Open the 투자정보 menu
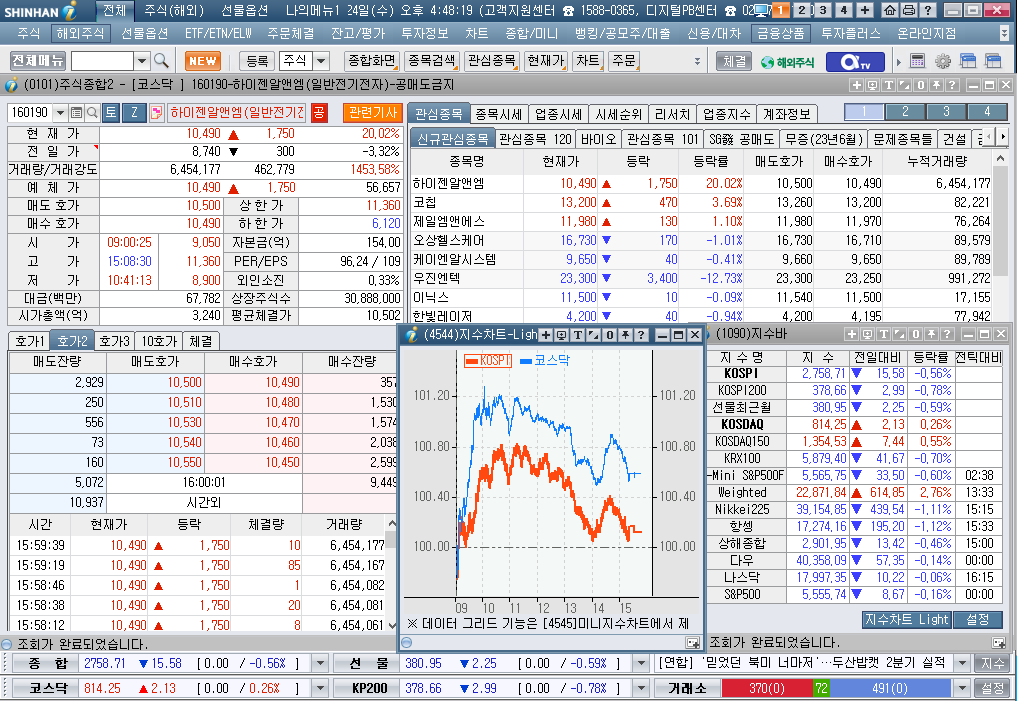The height and width of the screenshot is (701, 1017). (424, 34)
